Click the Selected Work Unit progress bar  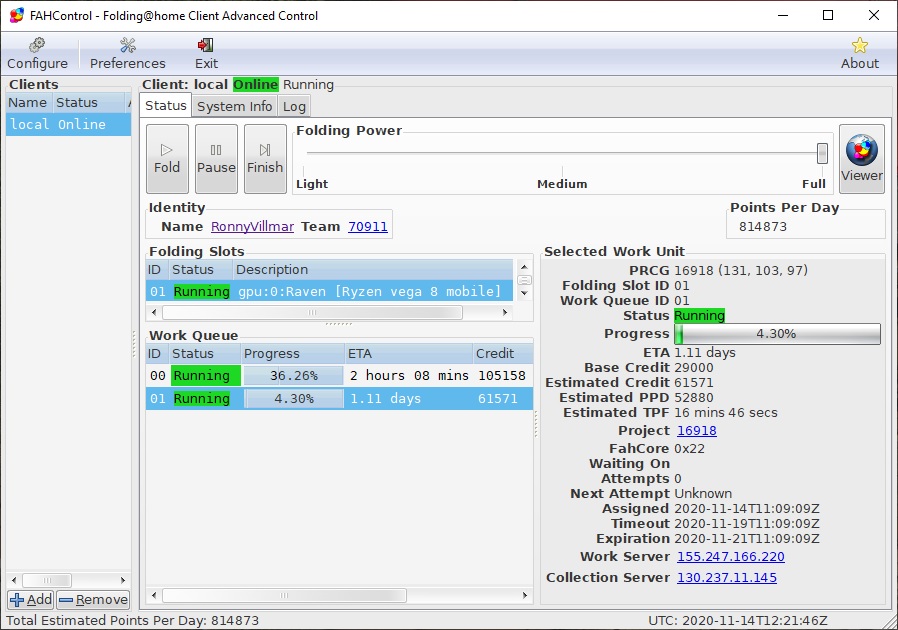click(777, 334)
